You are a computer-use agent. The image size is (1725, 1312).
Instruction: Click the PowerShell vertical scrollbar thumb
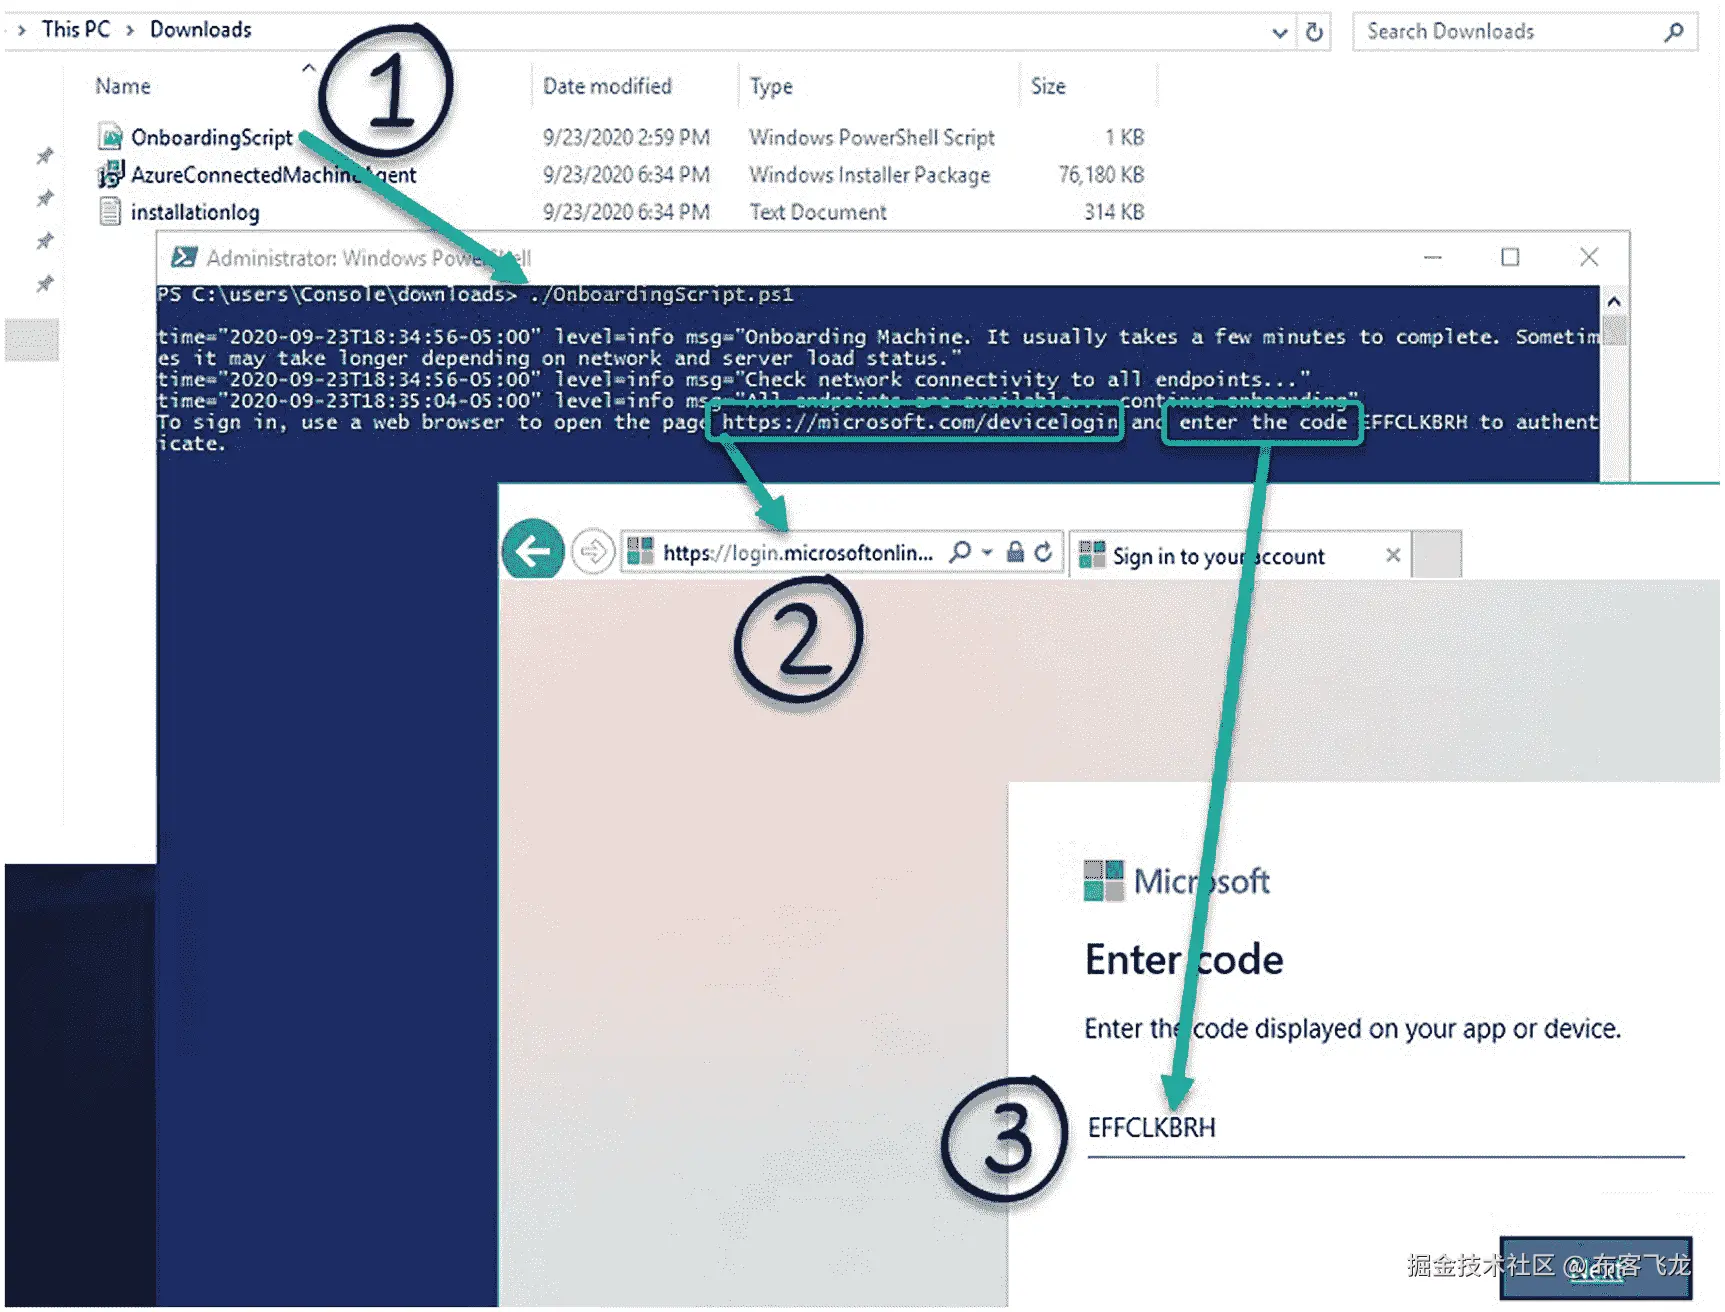click(1613, 330)
